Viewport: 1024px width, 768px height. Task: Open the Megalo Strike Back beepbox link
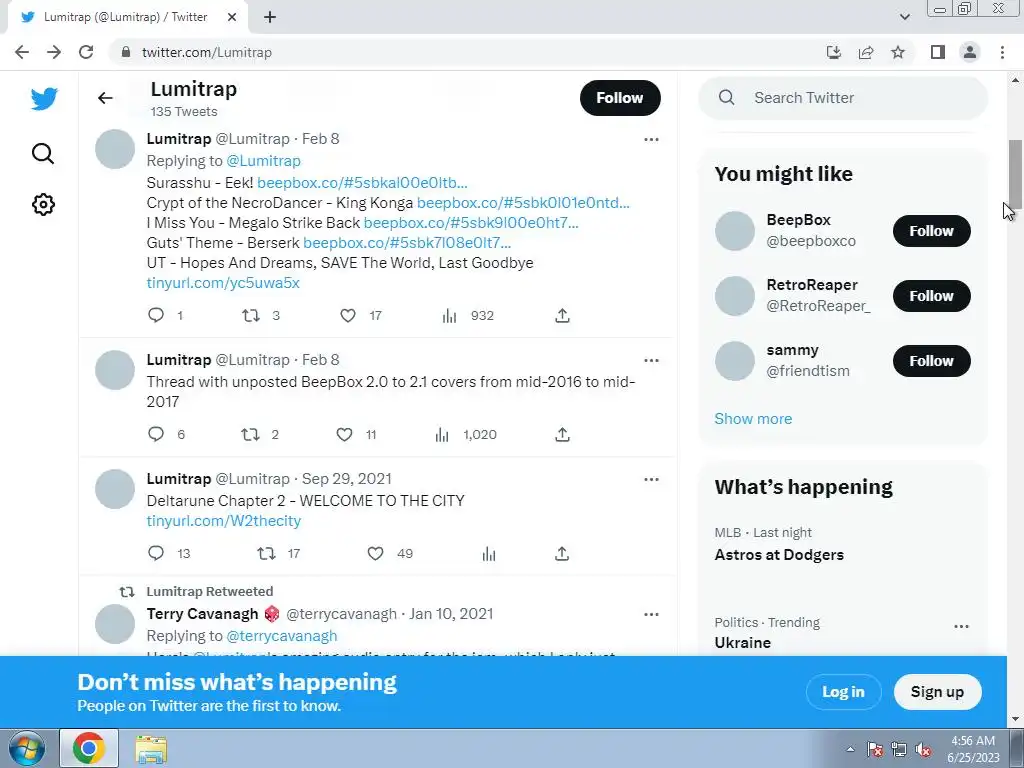tap(471, 223)
